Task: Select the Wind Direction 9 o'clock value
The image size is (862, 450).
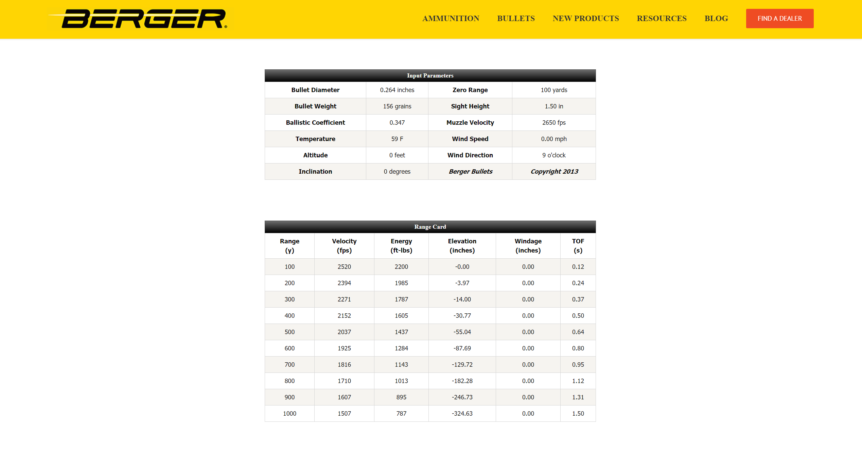Action: click(553, 155)
